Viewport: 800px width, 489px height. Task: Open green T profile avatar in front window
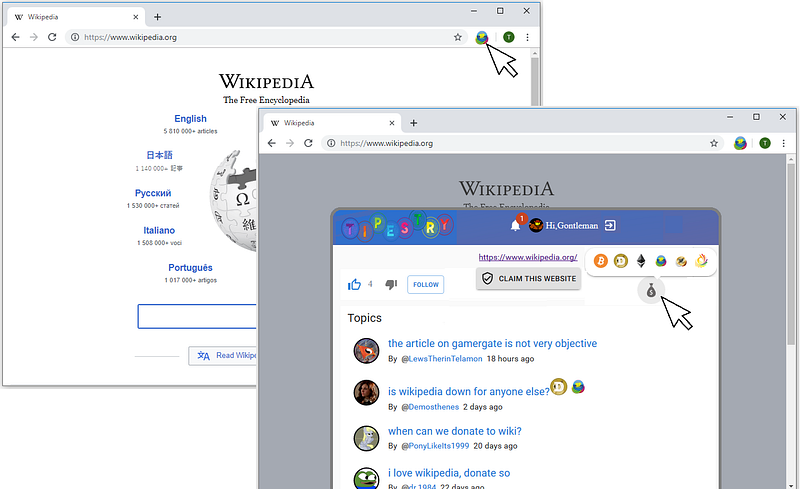tap(765, 143)
